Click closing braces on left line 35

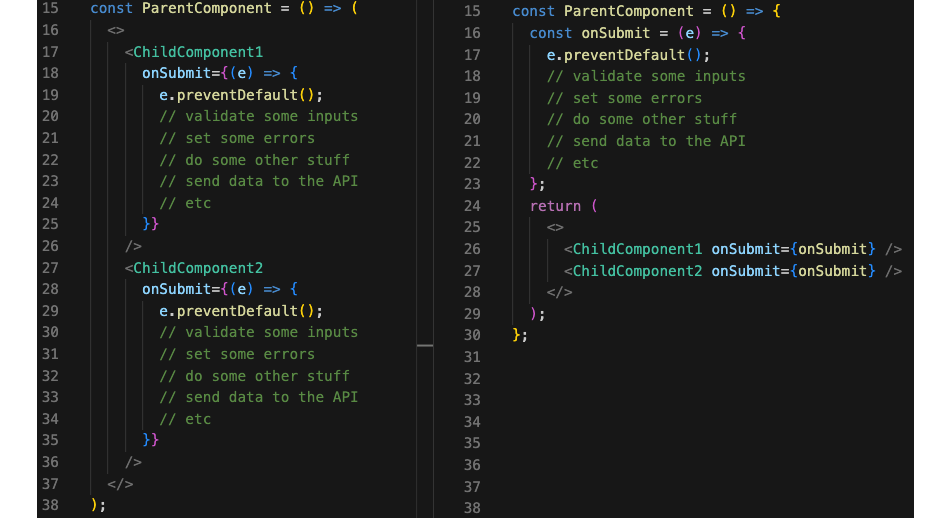[150, 440]
